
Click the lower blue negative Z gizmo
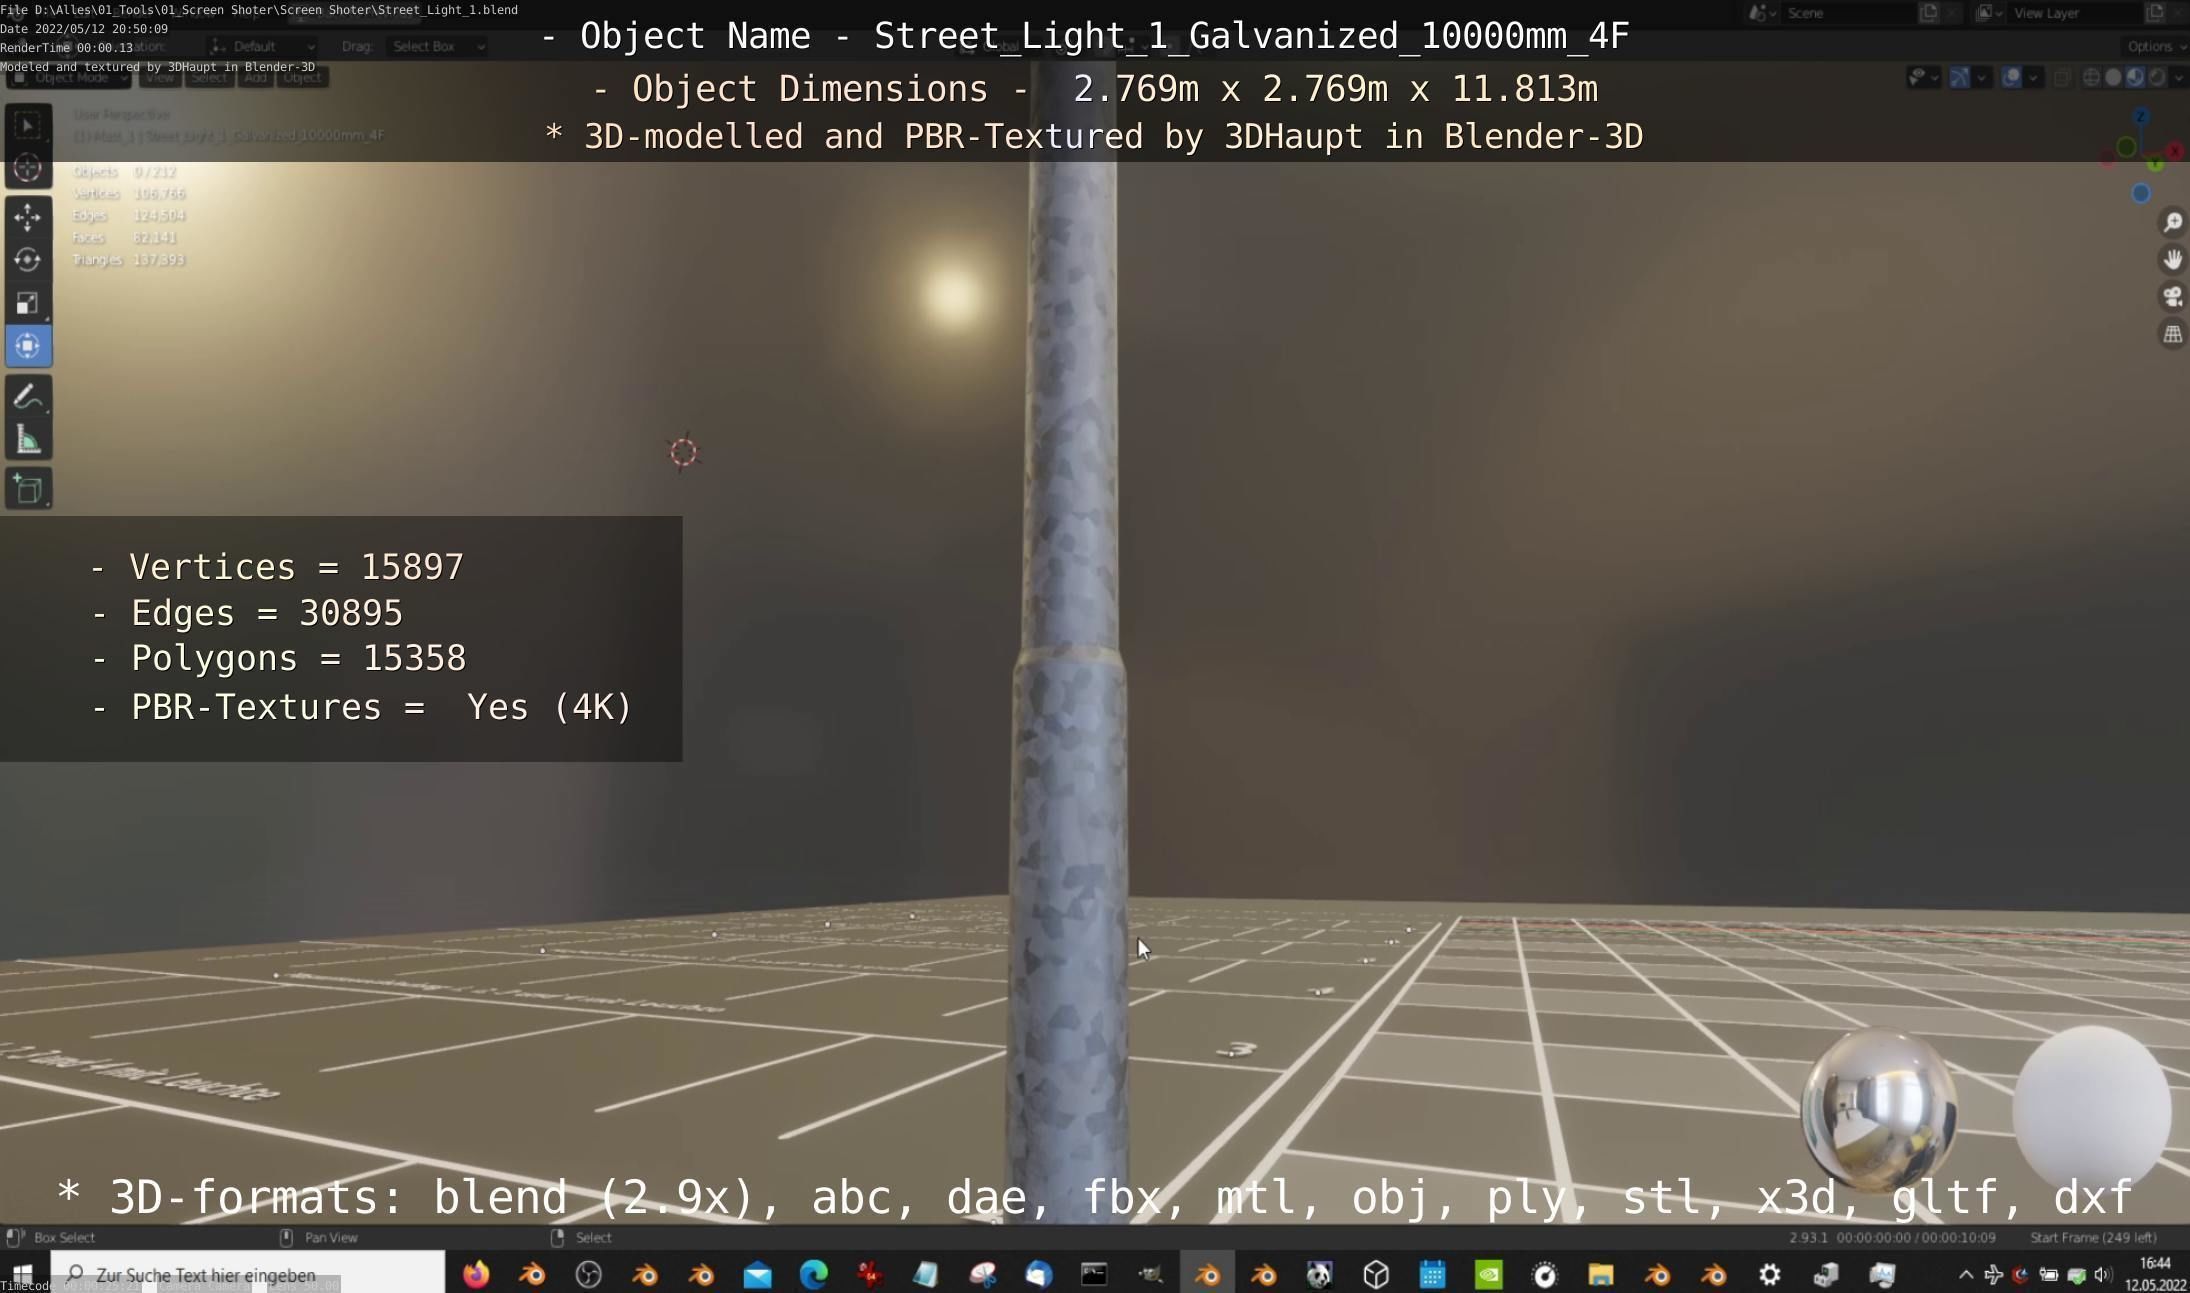2141,193
